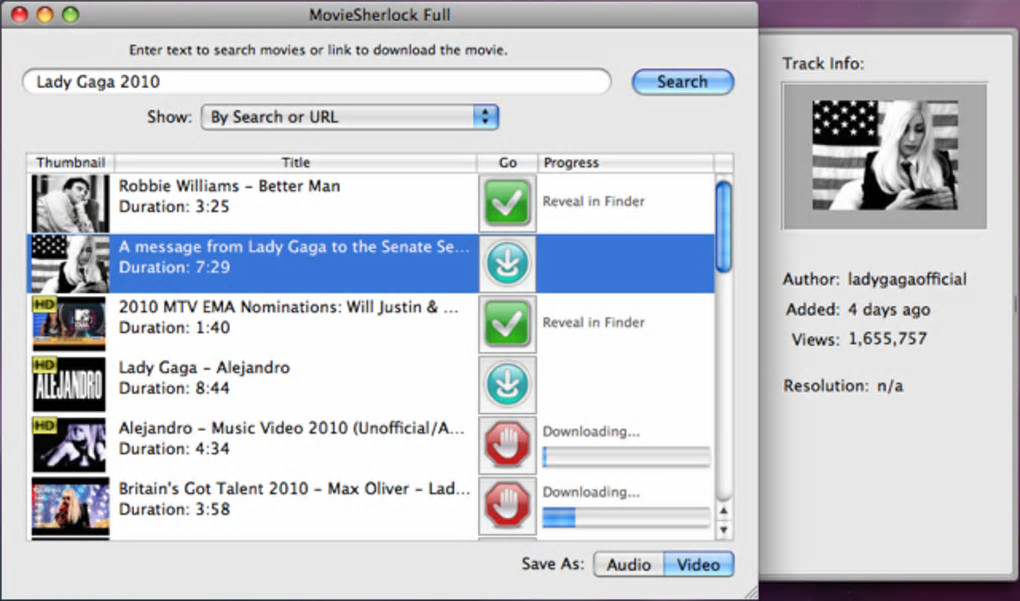Click the Duration: 7:29 text

(x=174, y=267)
